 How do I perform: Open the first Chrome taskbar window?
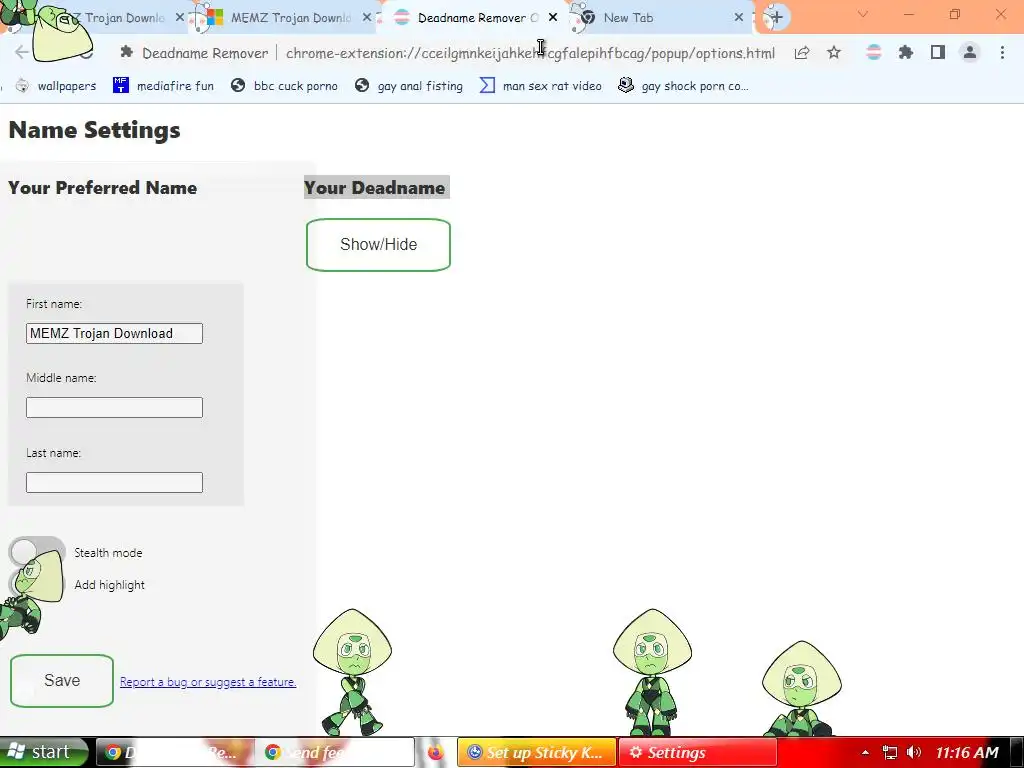click(175, 752)
